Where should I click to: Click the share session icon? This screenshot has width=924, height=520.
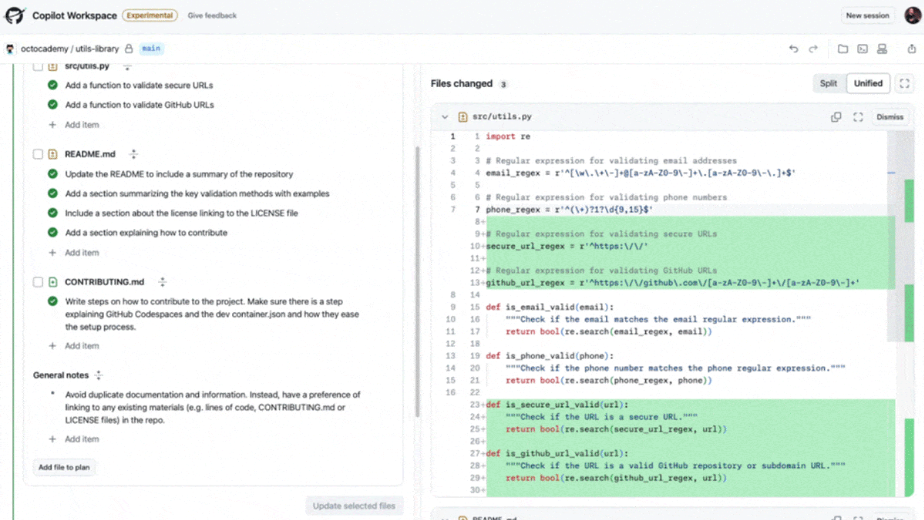pos(911,49)
